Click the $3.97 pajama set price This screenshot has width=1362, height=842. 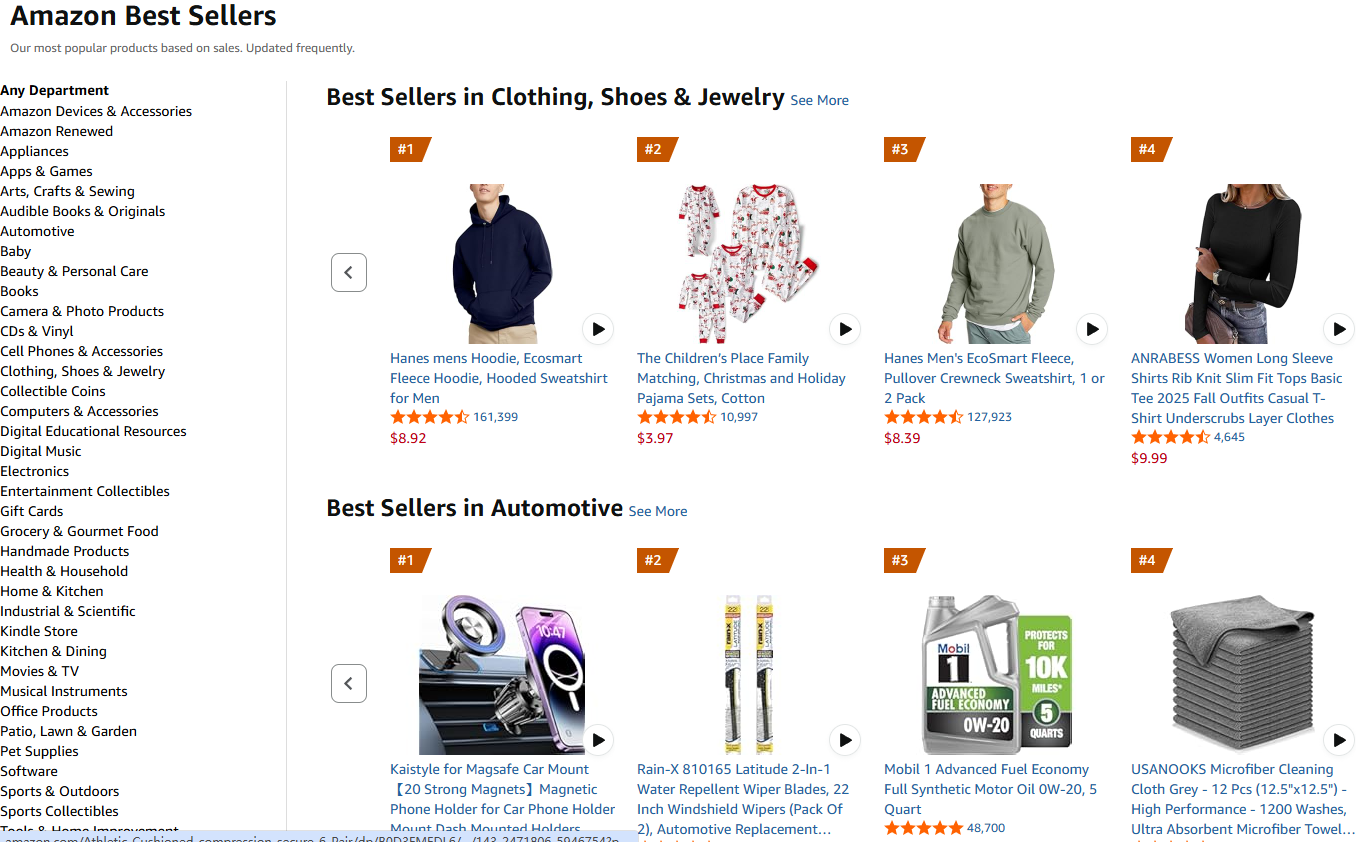pos(655,438)
